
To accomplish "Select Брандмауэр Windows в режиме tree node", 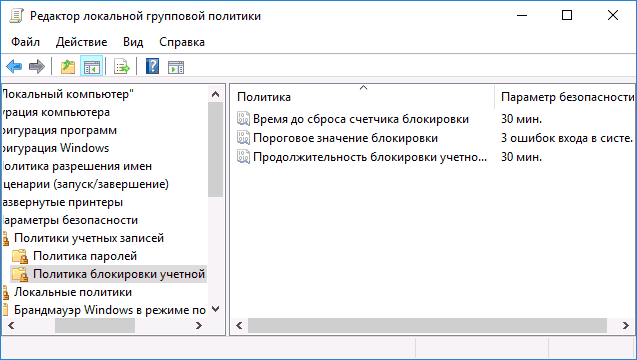I will click(x=110, y=310).
